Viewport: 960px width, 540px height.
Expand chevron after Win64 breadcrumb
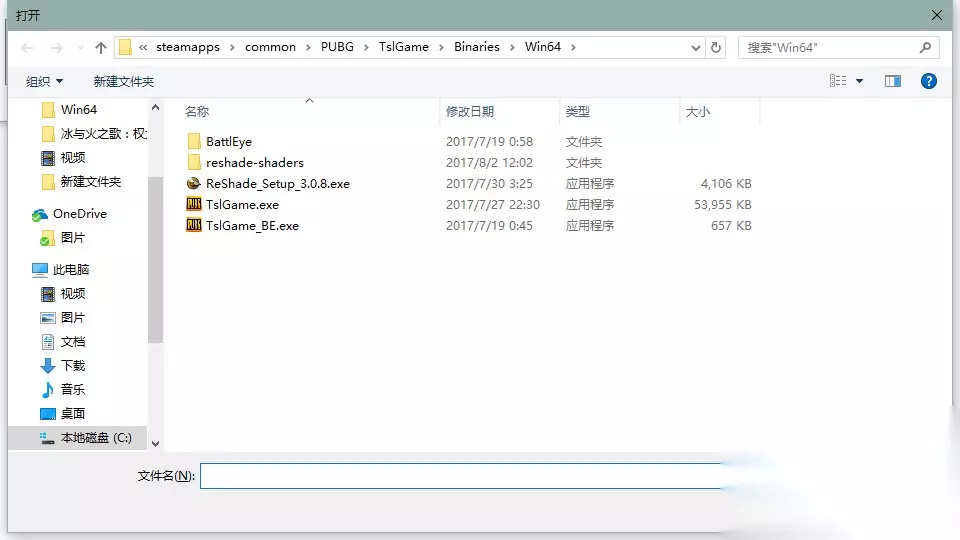[x=573, y=47]
